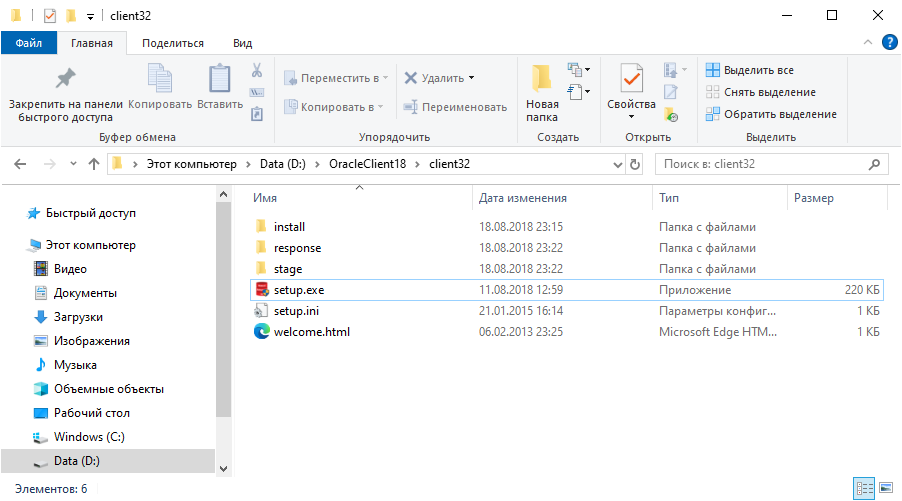
Task: Expand the Свойства dropdown arrow
Action: tap(631, 117)
